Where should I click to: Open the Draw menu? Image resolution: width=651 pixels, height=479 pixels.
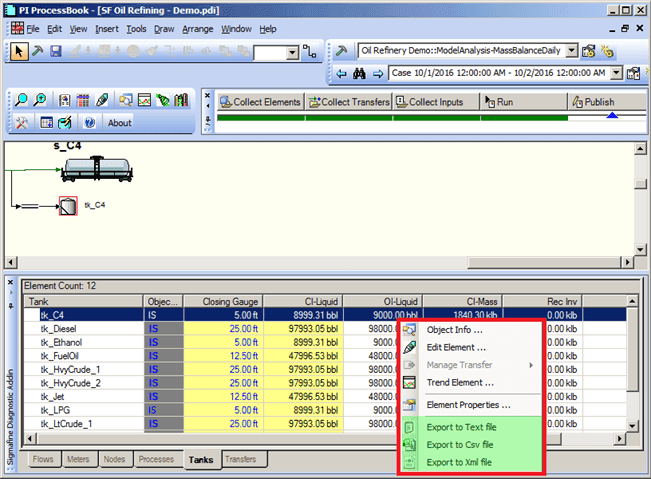click(164, 29)
